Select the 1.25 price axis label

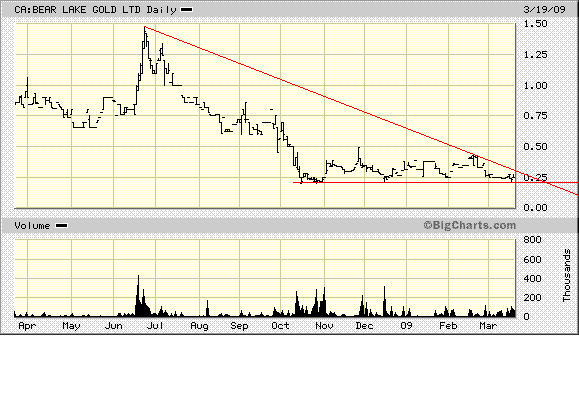click(535, 55)
